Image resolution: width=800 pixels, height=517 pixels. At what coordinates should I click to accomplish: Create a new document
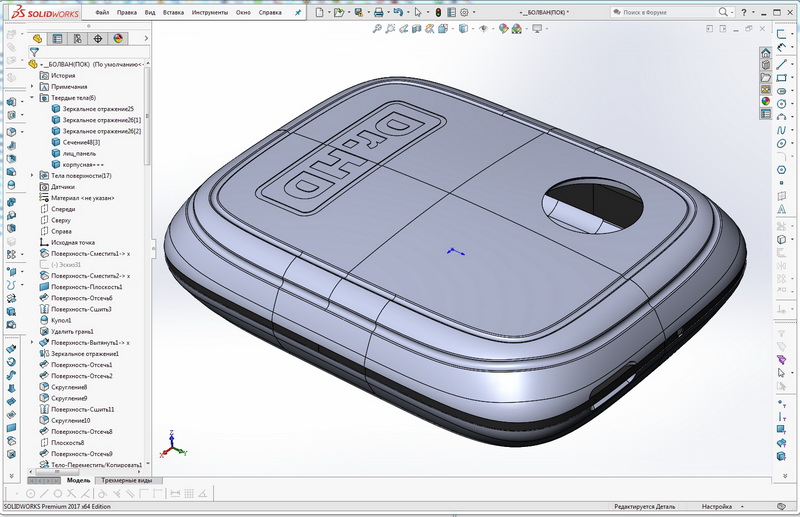click(x=319, y=12)
